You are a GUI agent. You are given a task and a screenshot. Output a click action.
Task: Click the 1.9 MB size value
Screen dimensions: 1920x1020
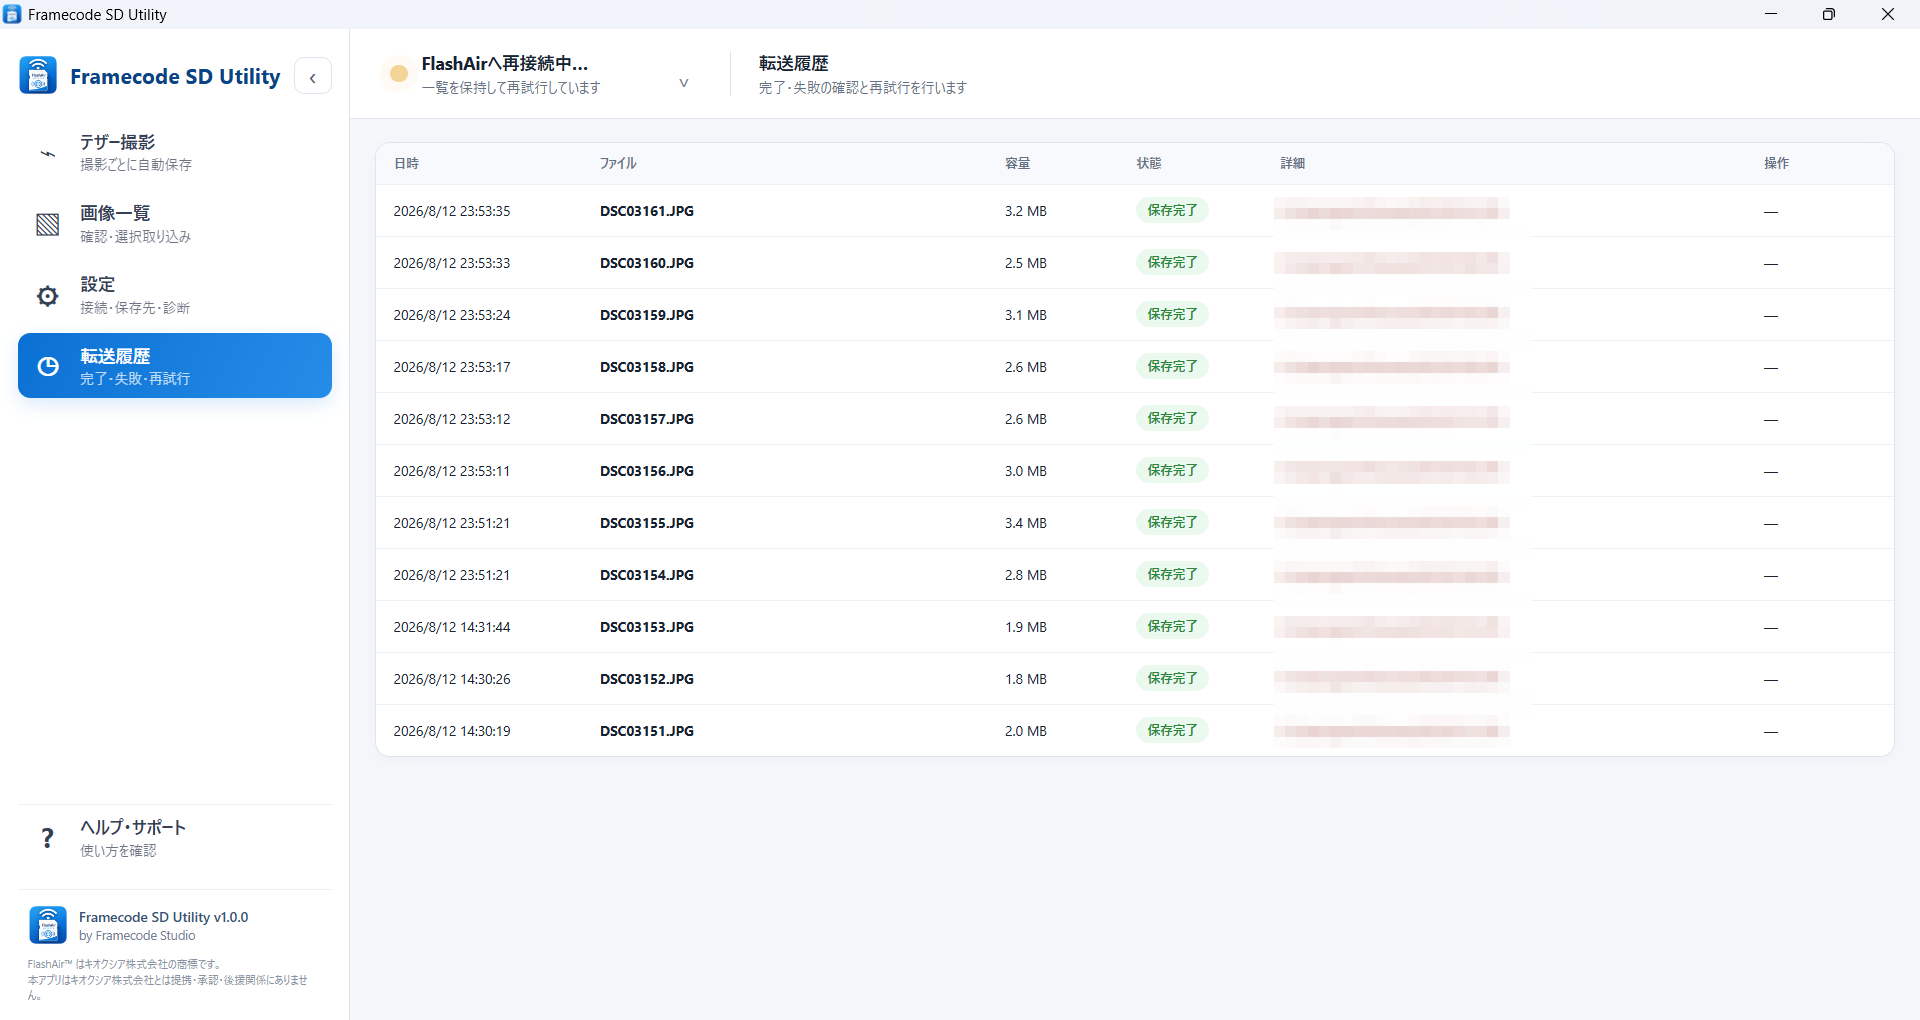1026,627
